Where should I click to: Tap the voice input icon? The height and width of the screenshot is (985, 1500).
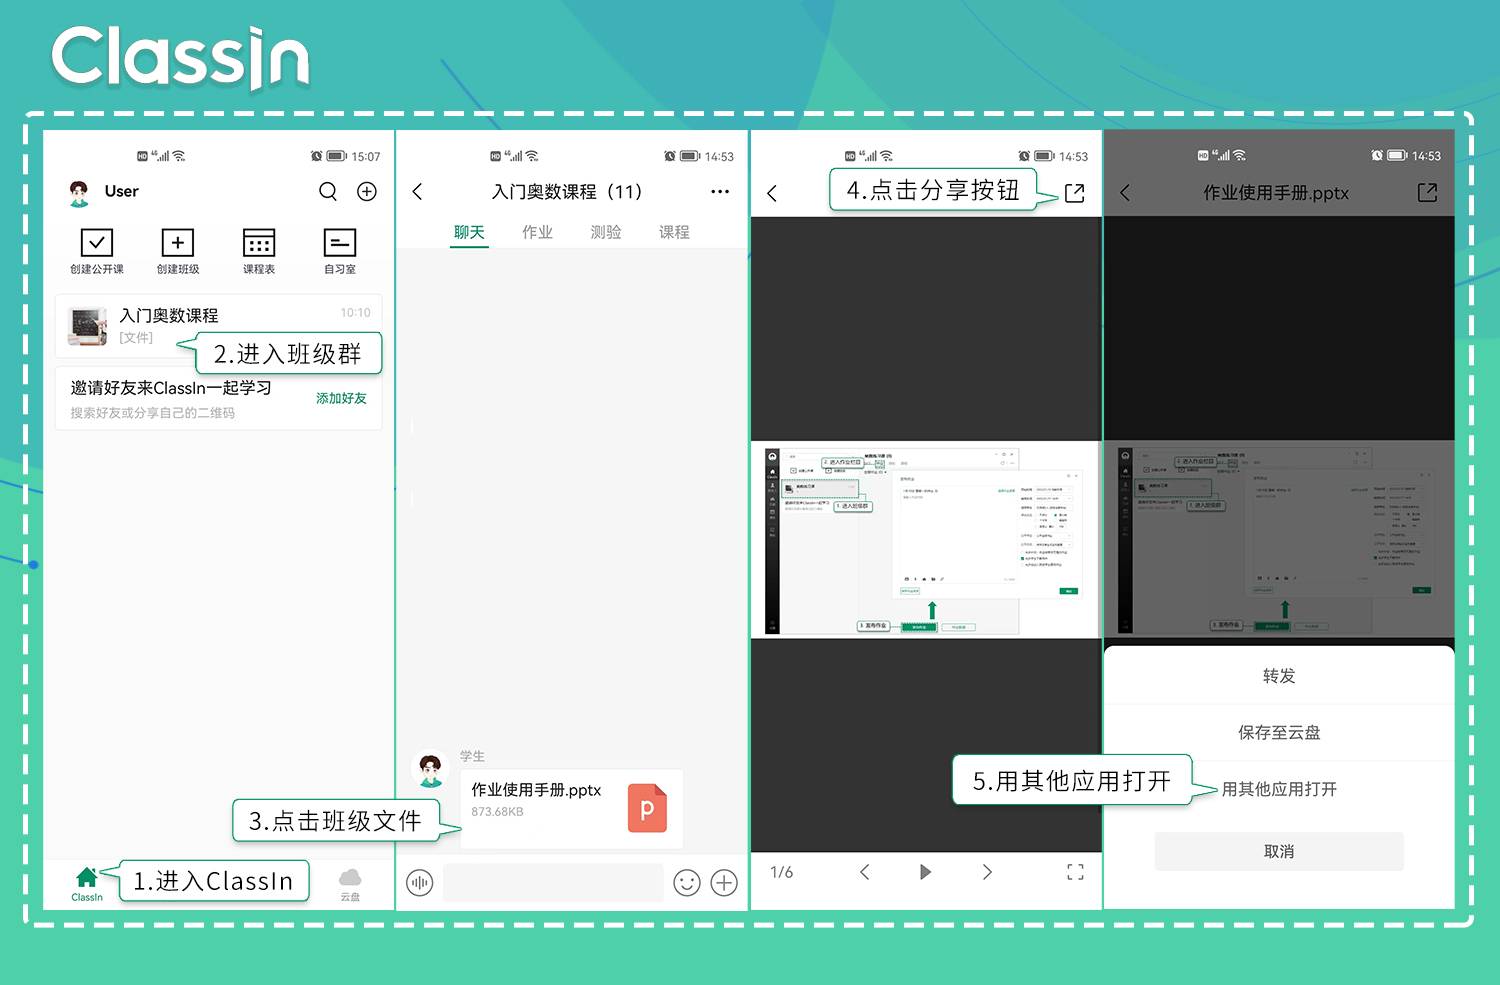click(420, 883)
